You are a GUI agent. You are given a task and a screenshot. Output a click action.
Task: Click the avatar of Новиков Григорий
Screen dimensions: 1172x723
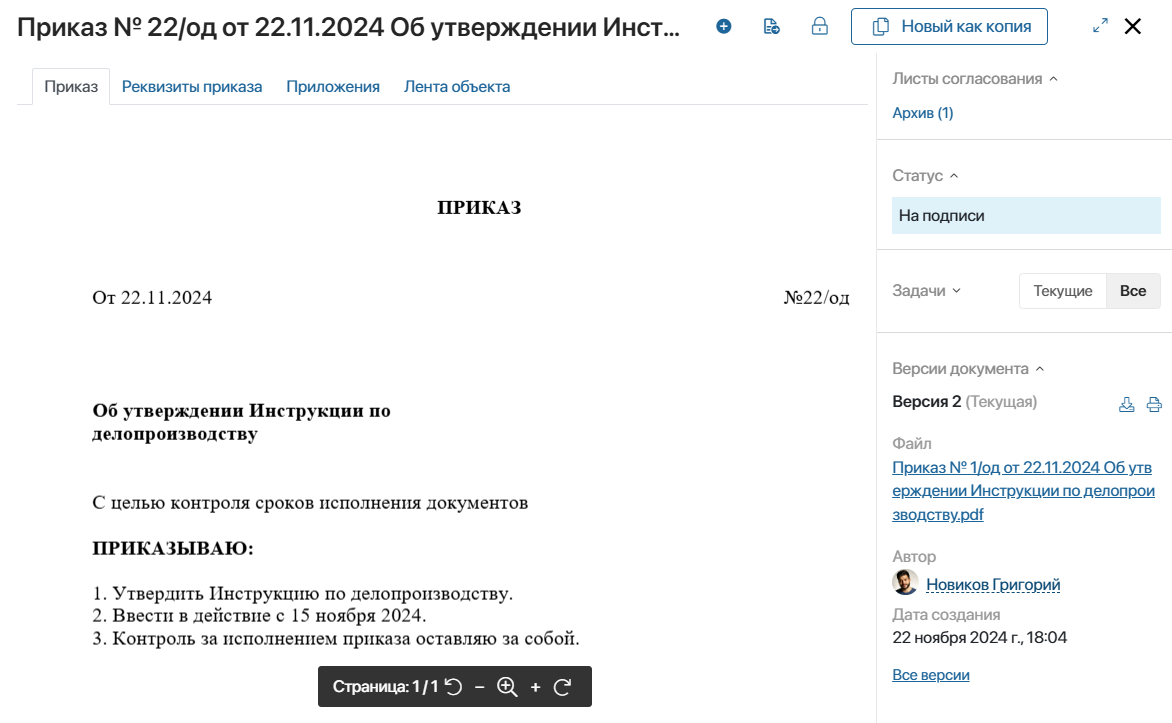[905, 582]
